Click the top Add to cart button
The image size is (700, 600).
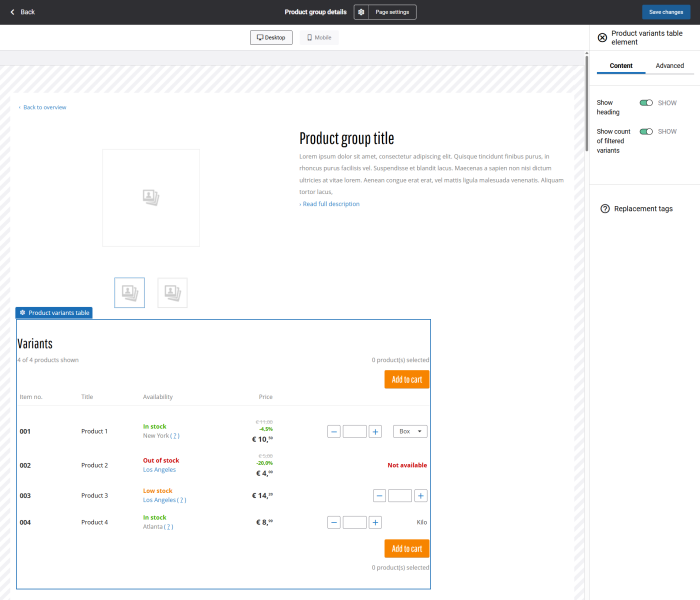click(407, 379)
